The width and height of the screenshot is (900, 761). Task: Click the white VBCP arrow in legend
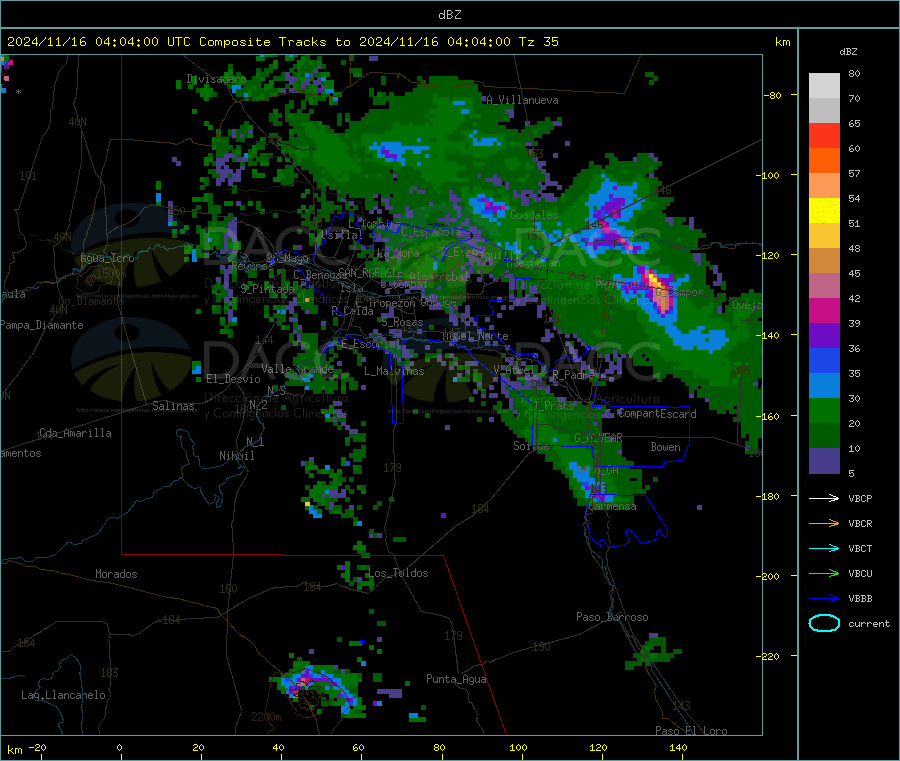tap(824, 498)
